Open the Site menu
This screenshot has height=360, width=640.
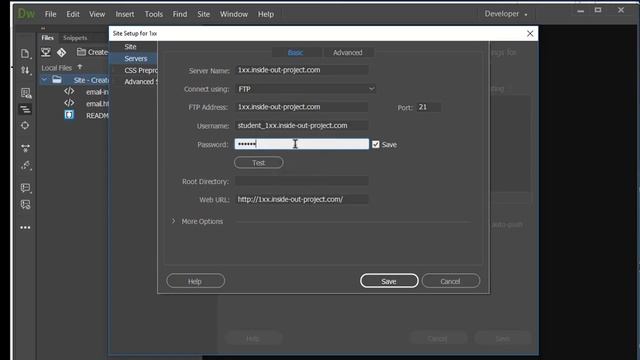(203, 14)
